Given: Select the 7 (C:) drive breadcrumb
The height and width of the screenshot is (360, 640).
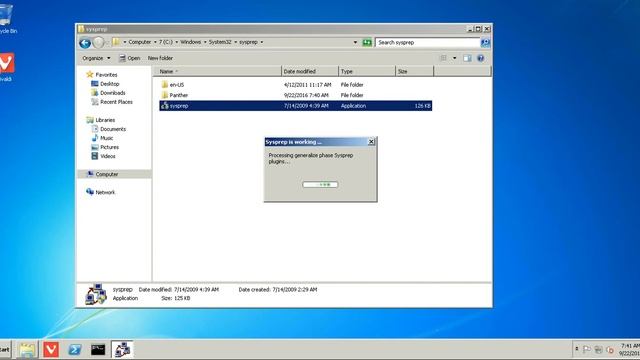Looking at the screenshot, I should (166, 42).
